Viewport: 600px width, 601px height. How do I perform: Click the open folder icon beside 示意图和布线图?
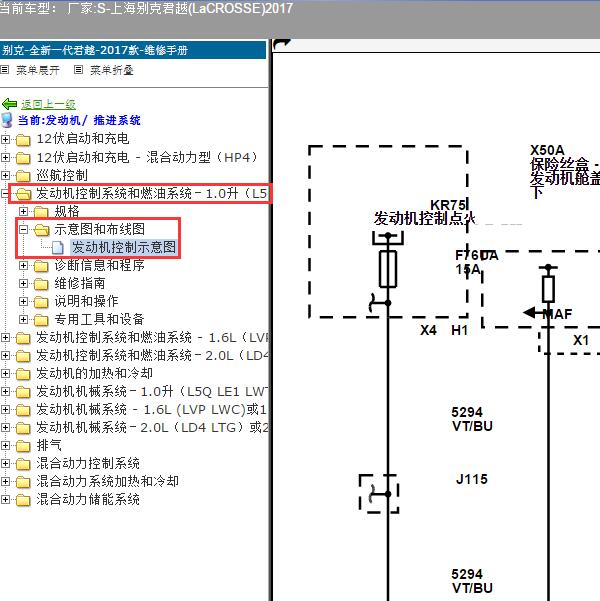click(41, 230)
